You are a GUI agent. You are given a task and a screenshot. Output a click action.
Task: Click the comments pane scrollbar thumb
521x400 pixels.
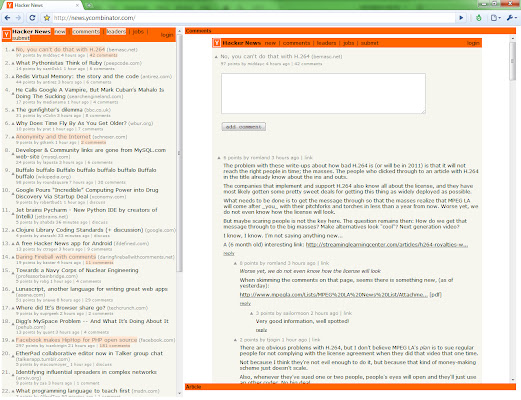coord(513,61)
